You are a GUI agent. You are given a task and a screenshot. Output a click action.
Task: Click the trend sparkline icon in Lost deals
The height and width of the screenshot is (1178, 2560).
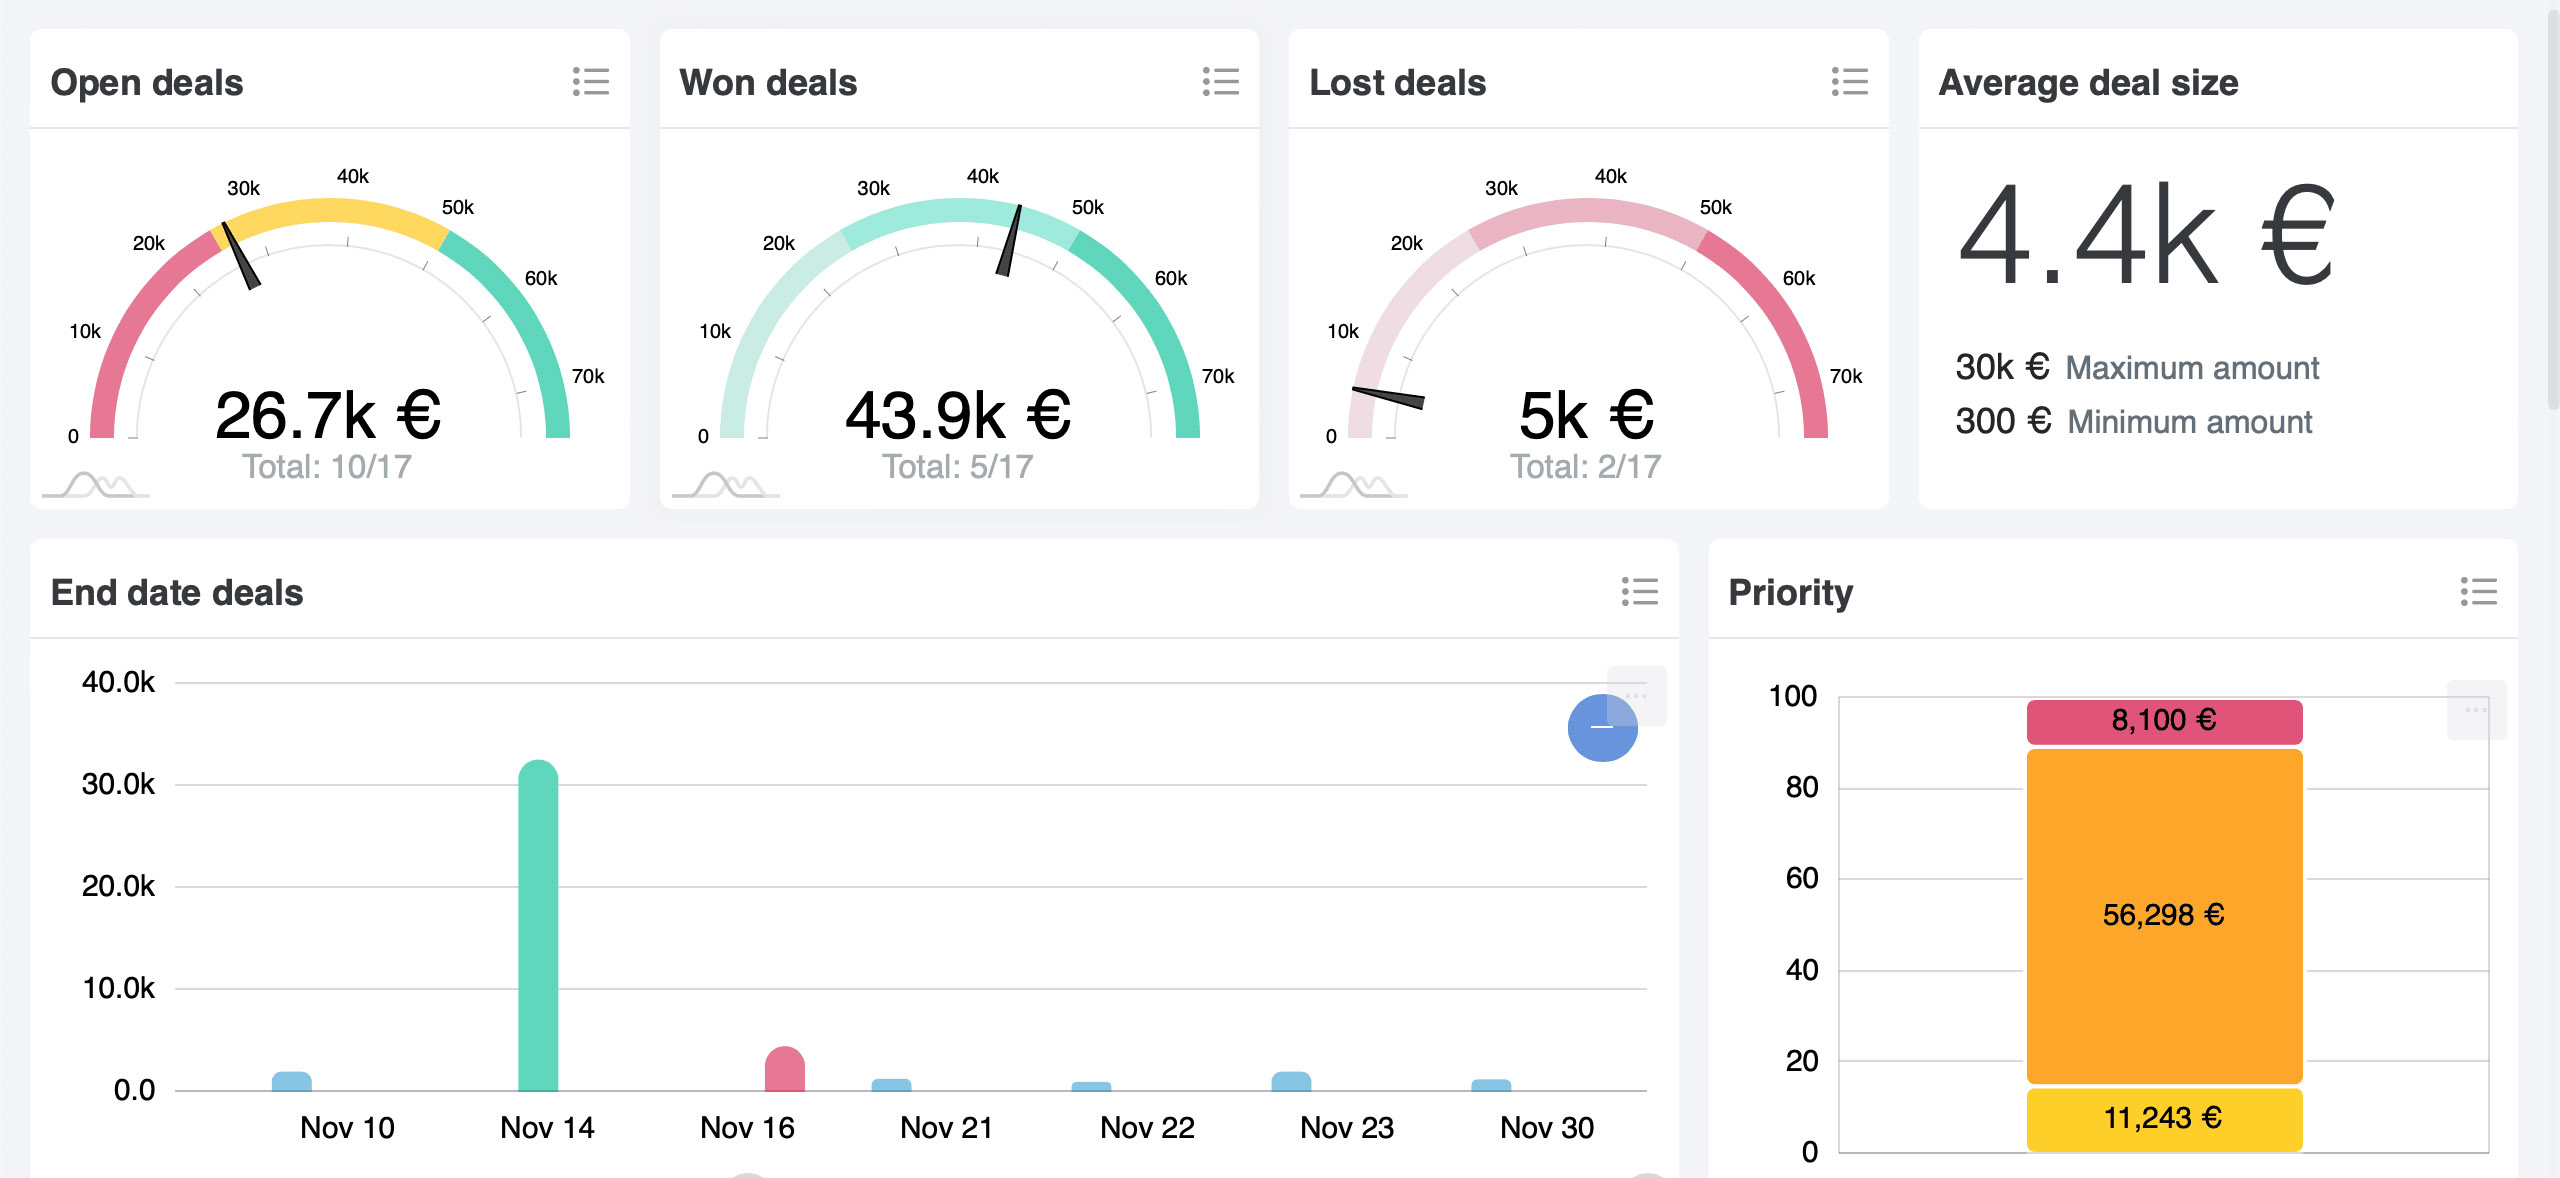tap(1355, 485)
